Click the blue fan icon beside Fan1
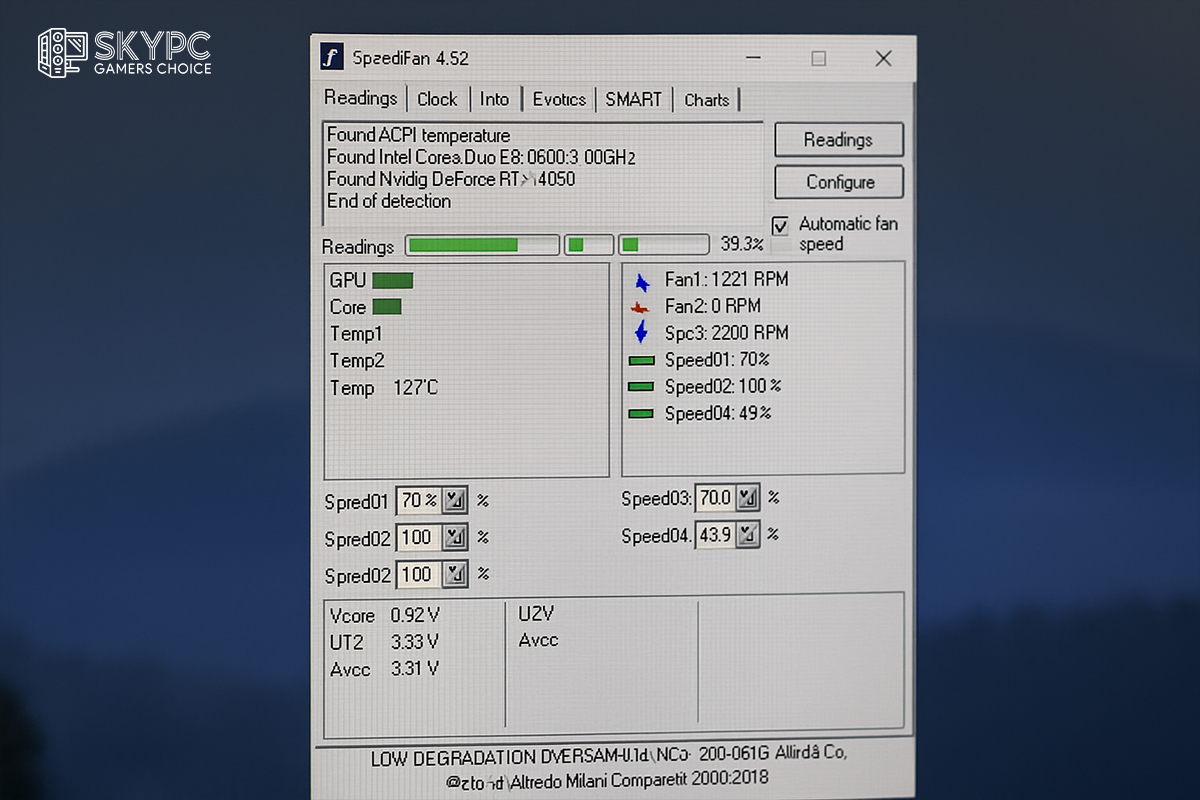Image resolution: width=1200 pixels, height=800 pixels. pos(642,281)
